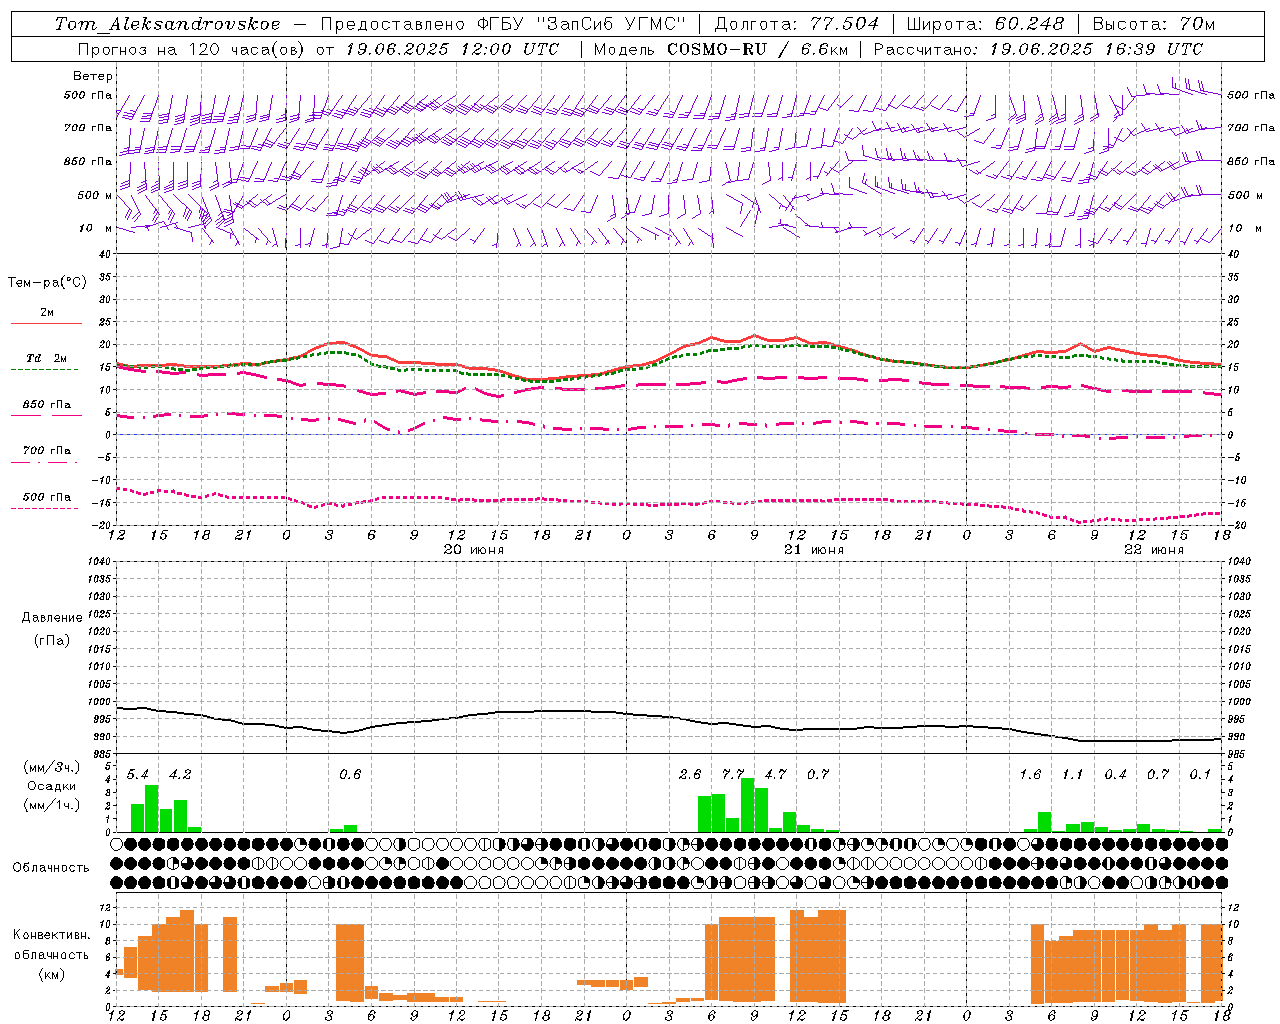
Task: Click the 4.7 precipitation total value
Action: [775, 774]
